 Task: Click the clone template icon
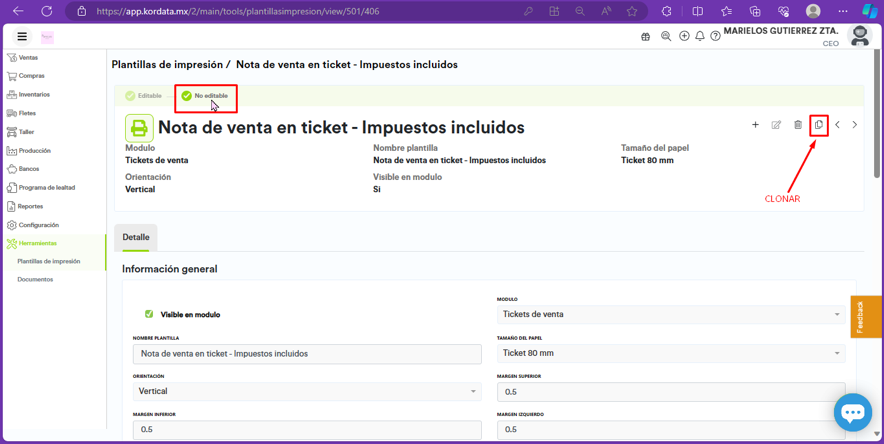pos(818,125)
